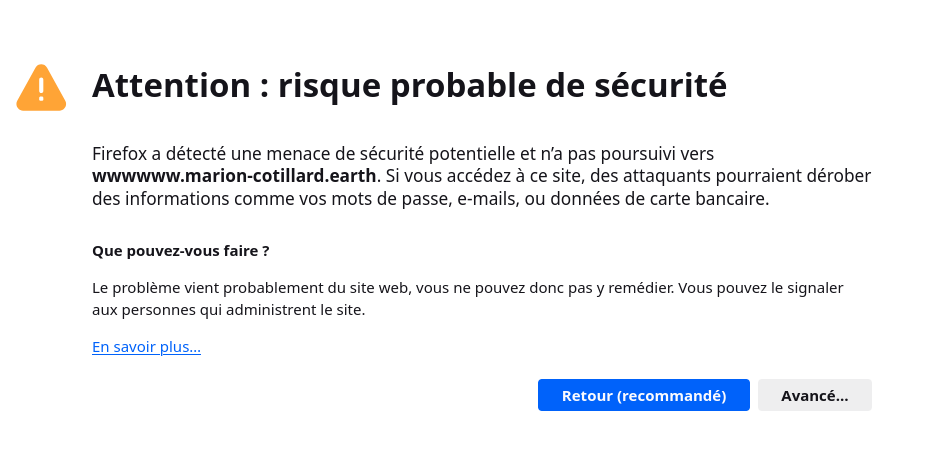930x473 pixels.
Task: Click the "Attention : risque probable de sécurité" heading
Action: pyautogui.click(x=409, y=86)
